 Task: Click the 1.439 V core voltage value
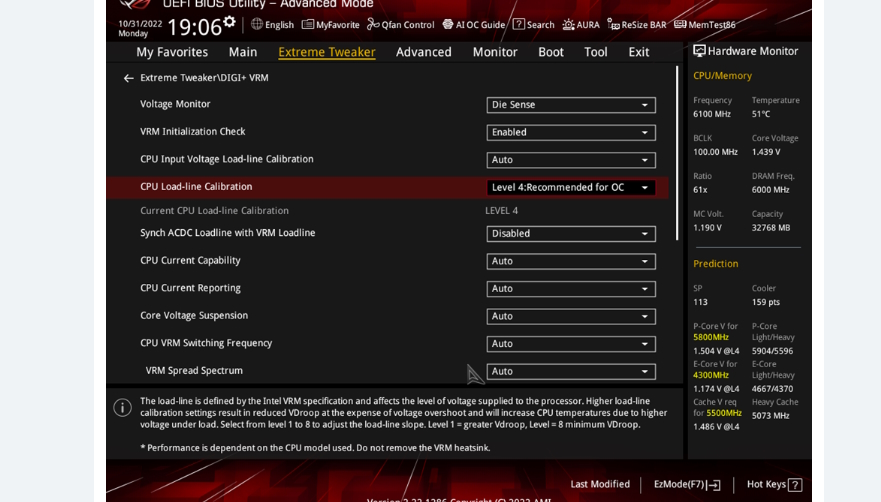[x=766, y=152]
